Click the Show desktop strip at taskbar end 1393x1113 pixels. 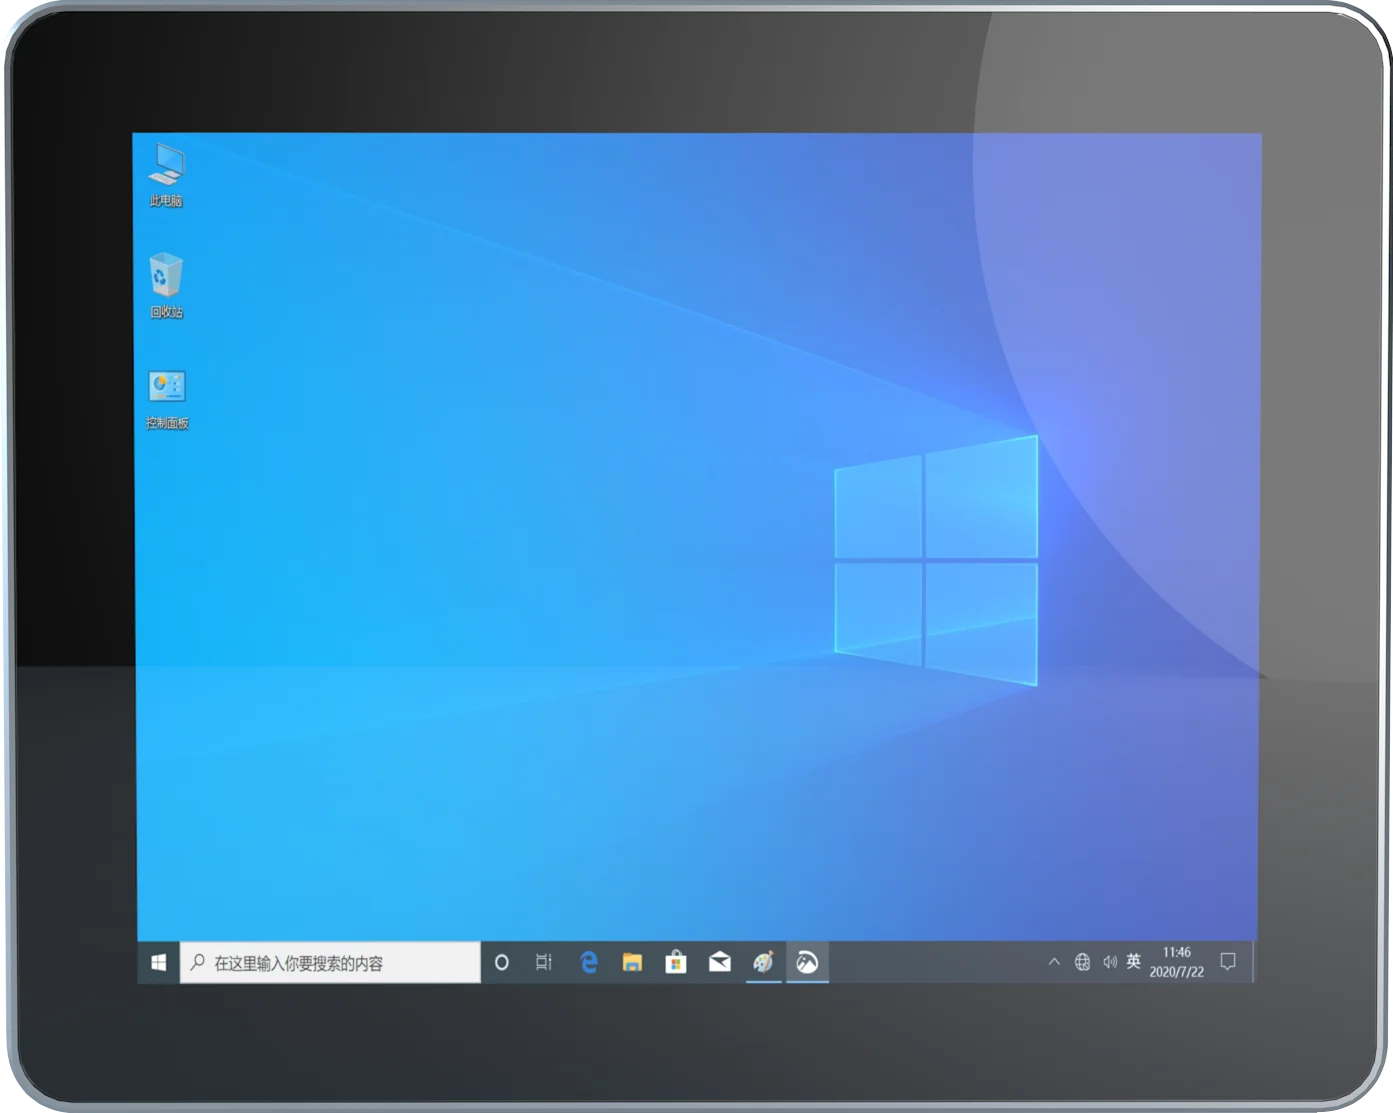pos(1254,962)
